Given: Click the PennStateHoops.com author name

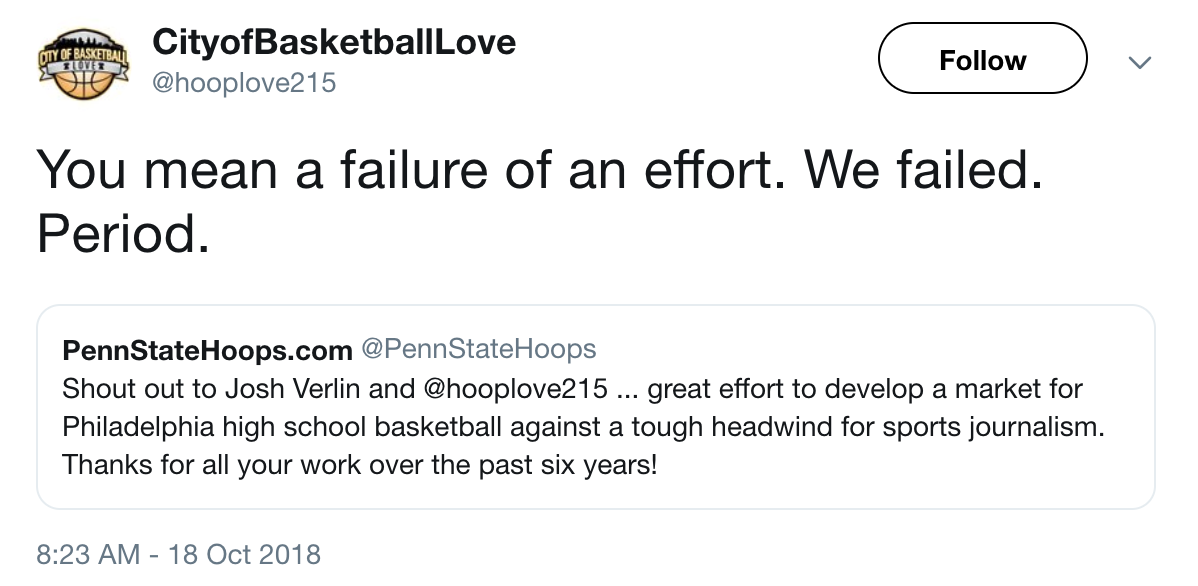Looking at the screenshot, I should (x=207, y=350).
